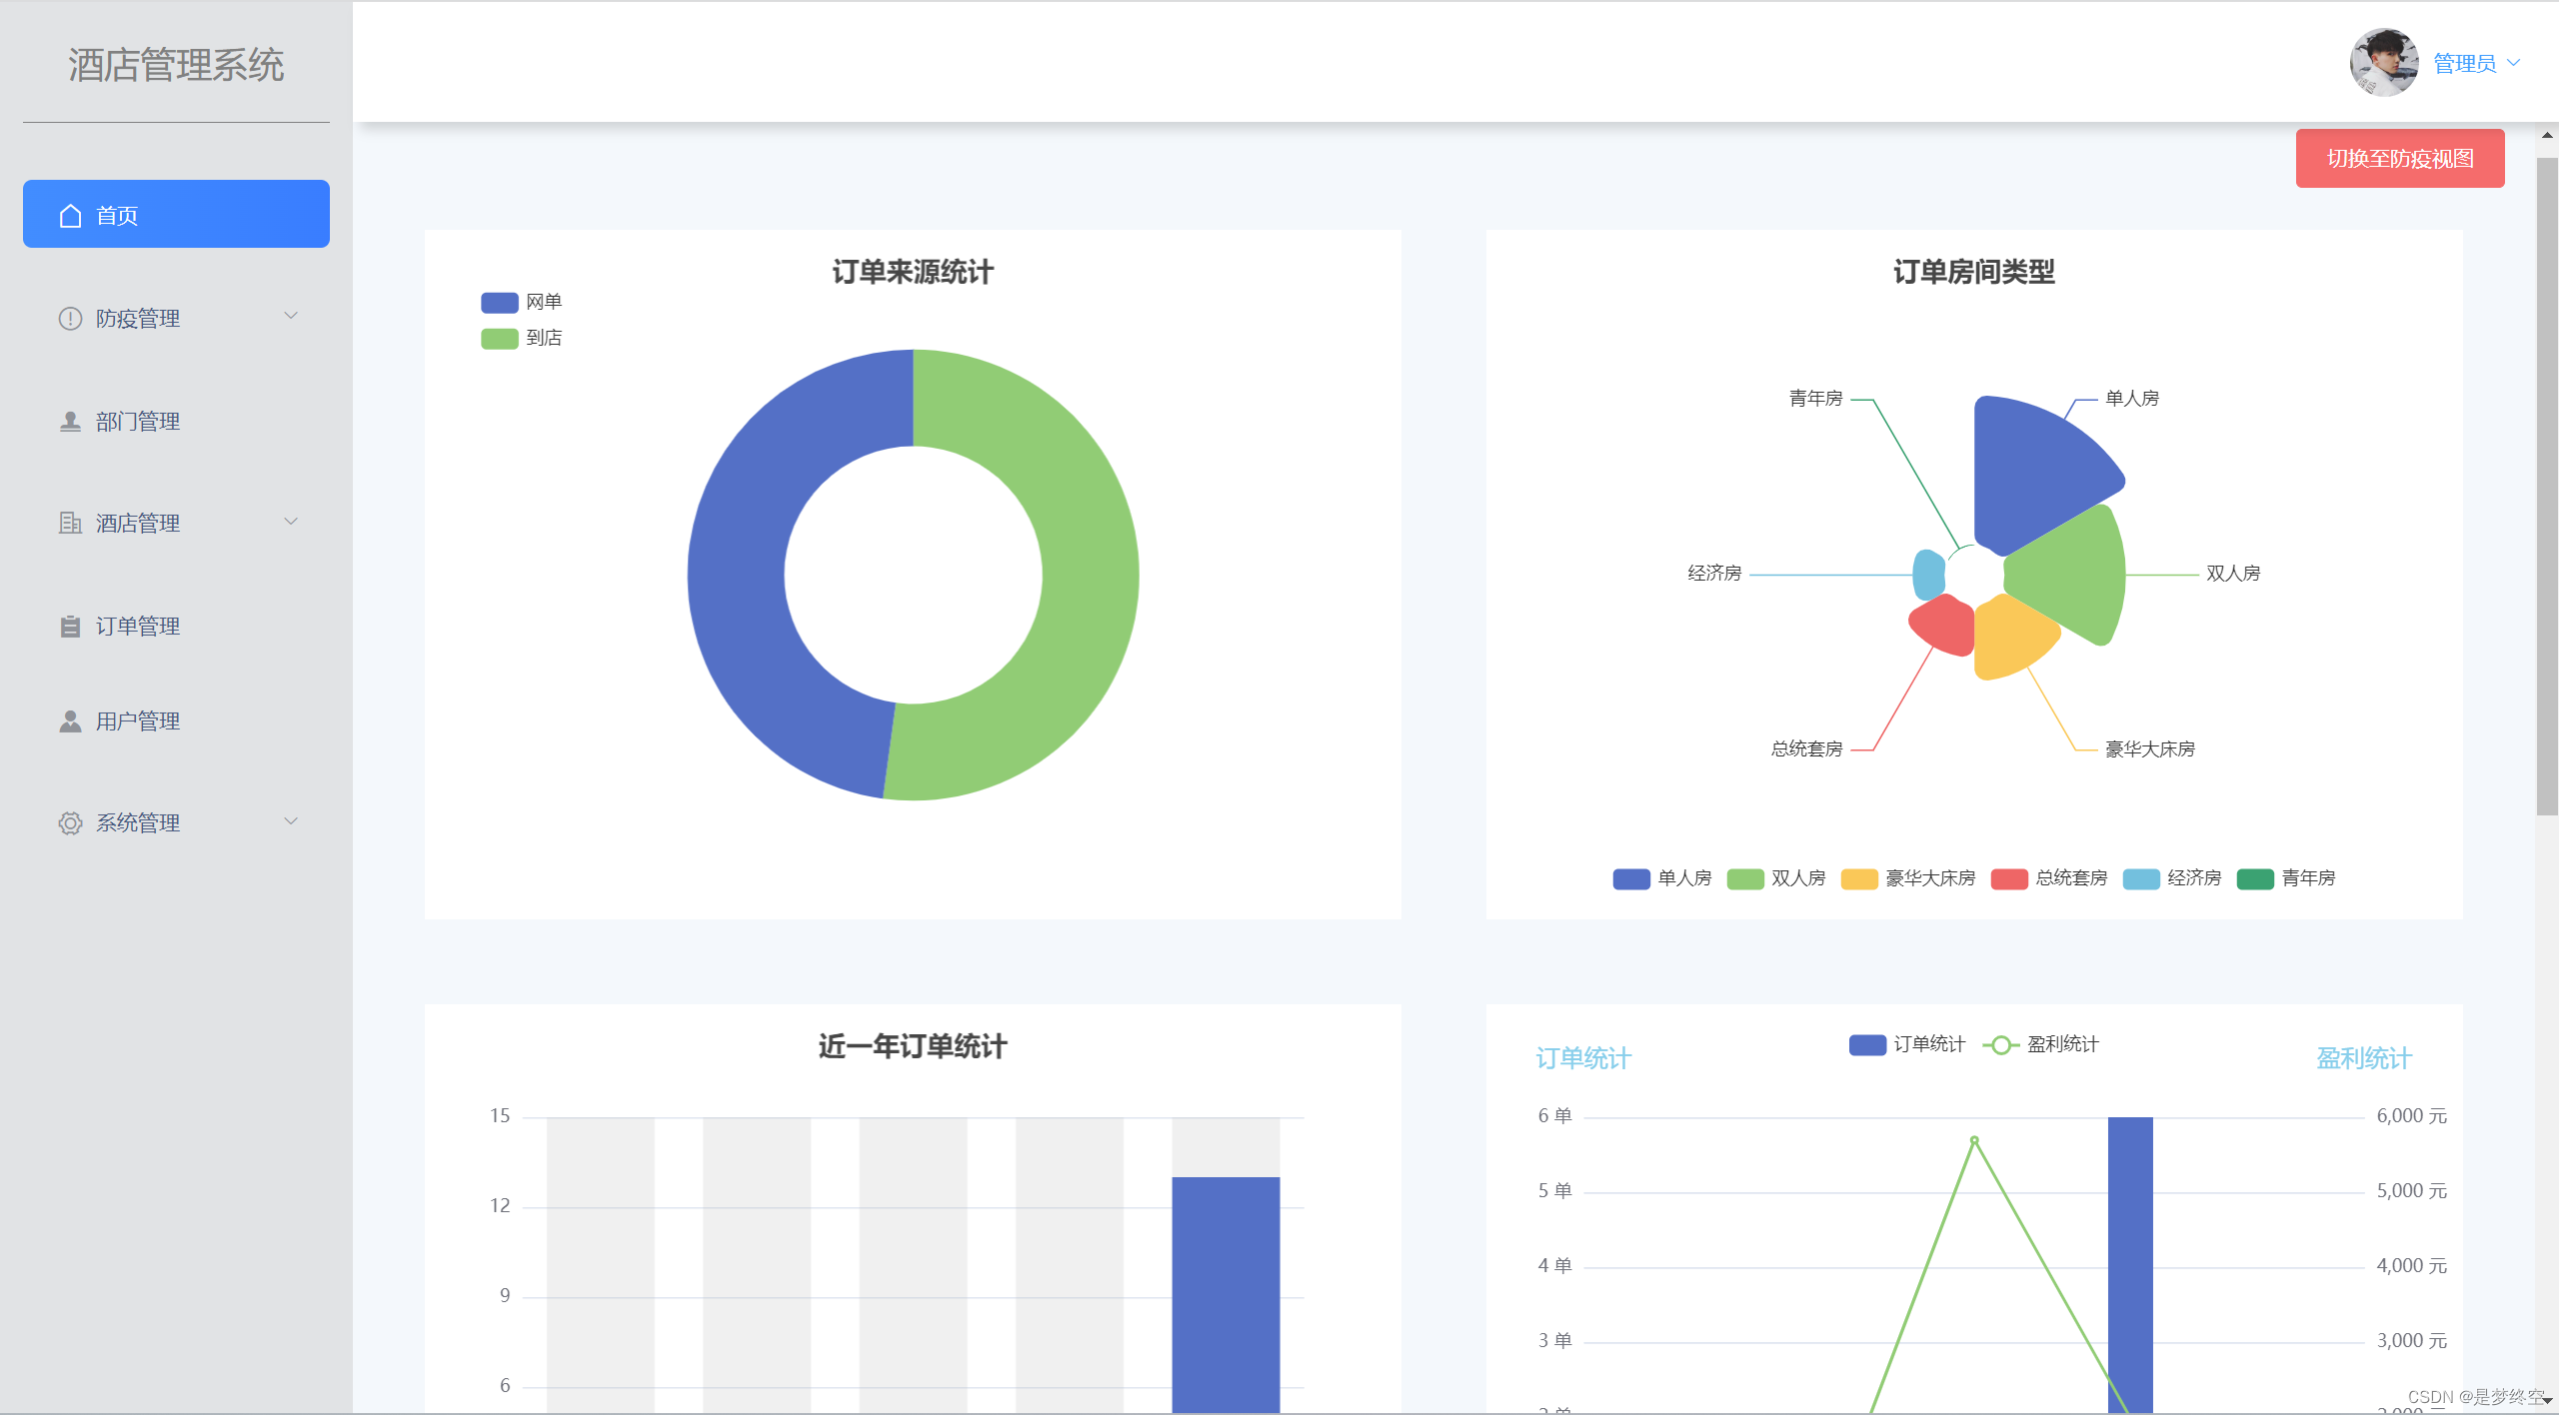
Task: Click the 6,000 元 axis value
Action: coord(2411,1116)
